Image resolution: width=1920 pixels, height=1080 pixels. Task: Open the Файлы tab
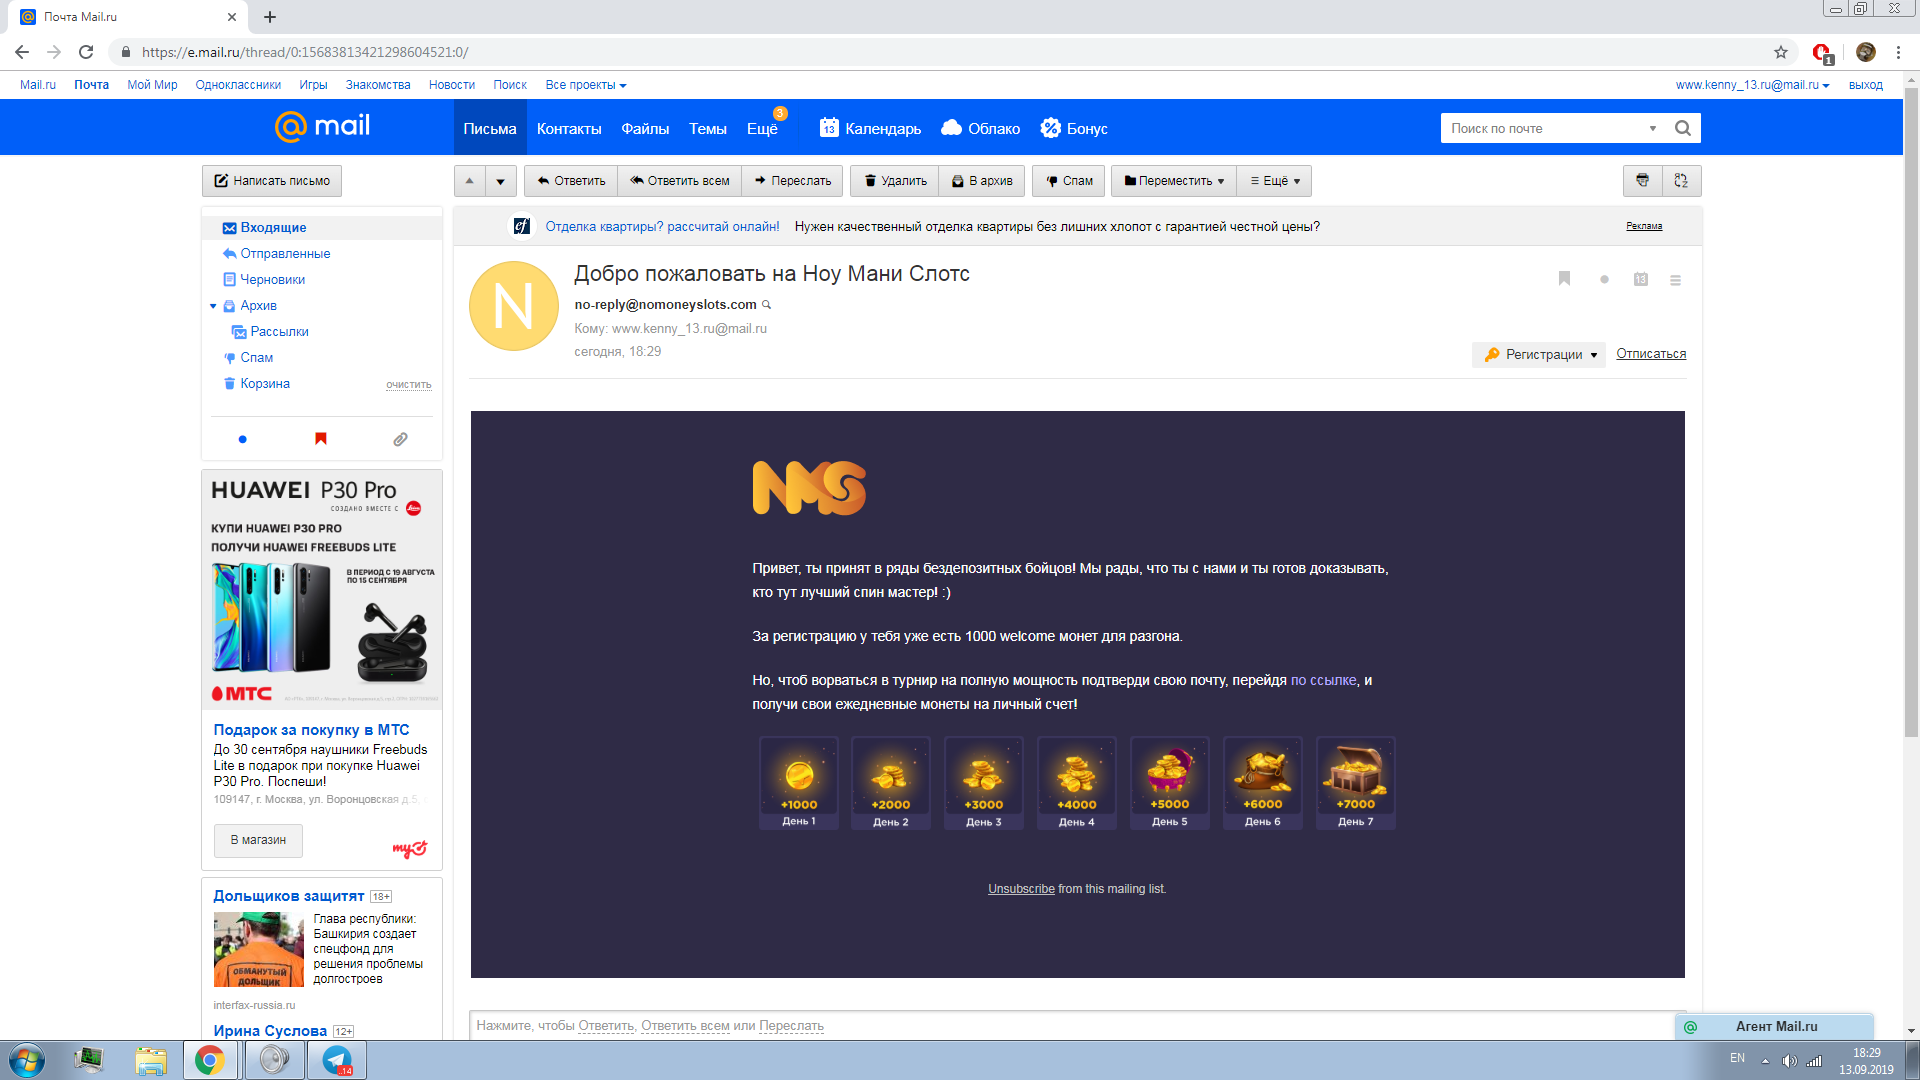[645, 128]
